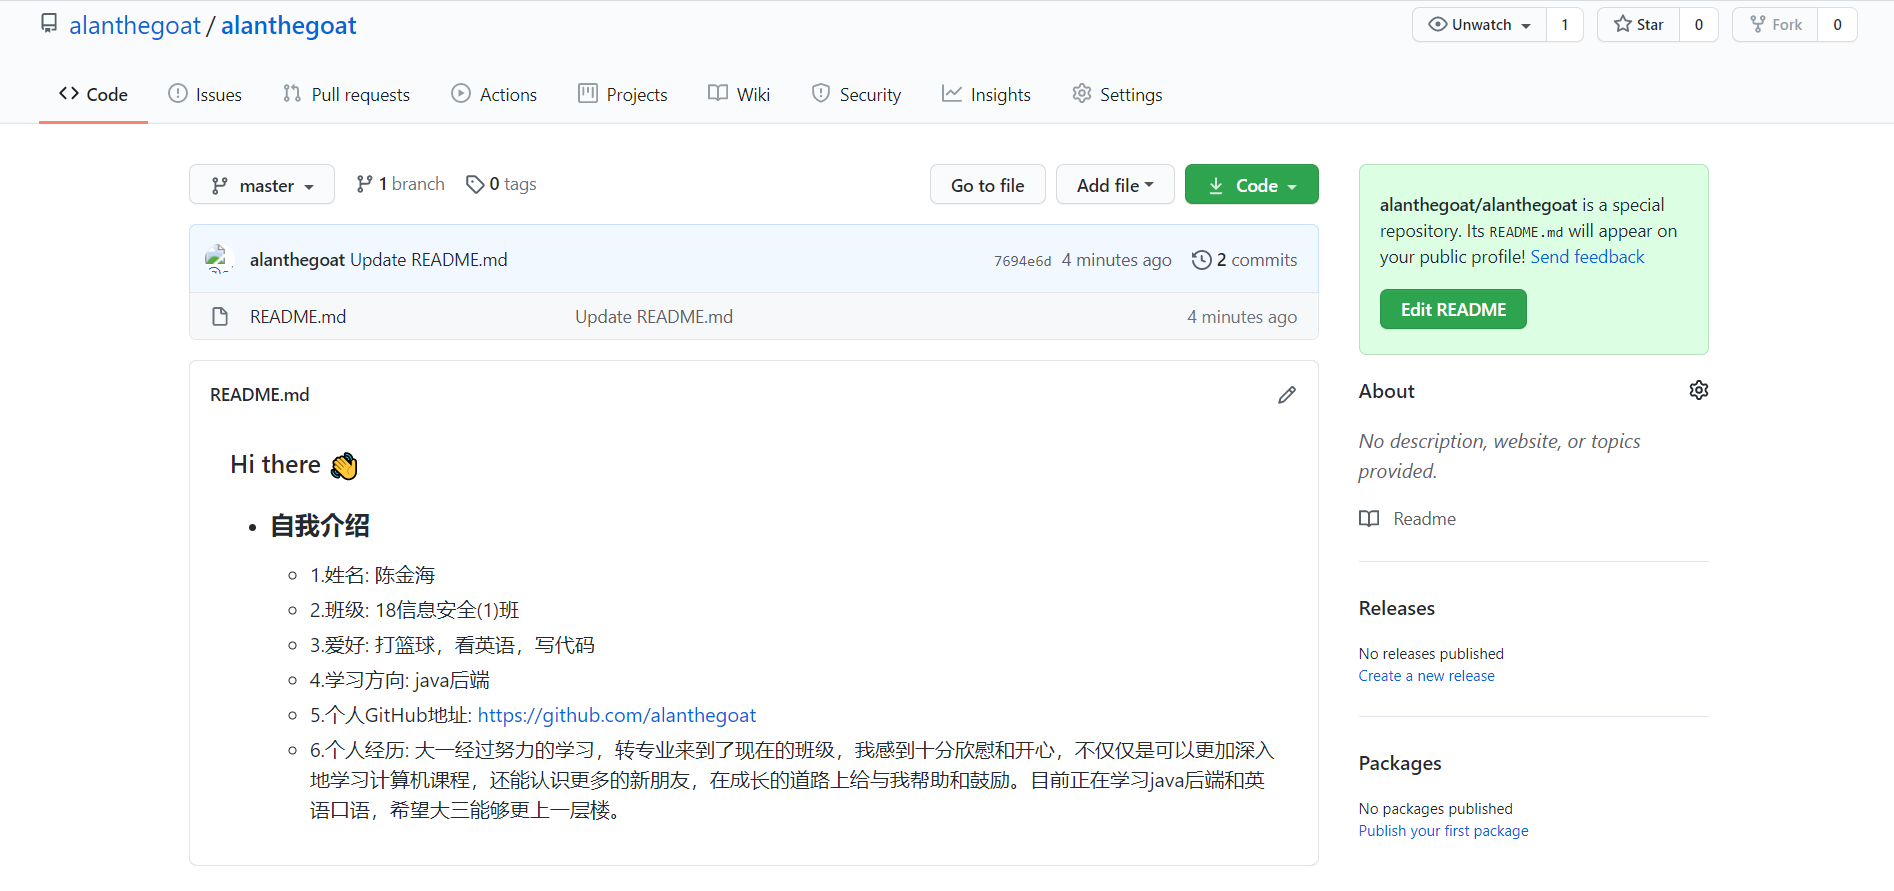Click Create a new release
Screen dimensions: 1894x891
[x=1426, y=676]
